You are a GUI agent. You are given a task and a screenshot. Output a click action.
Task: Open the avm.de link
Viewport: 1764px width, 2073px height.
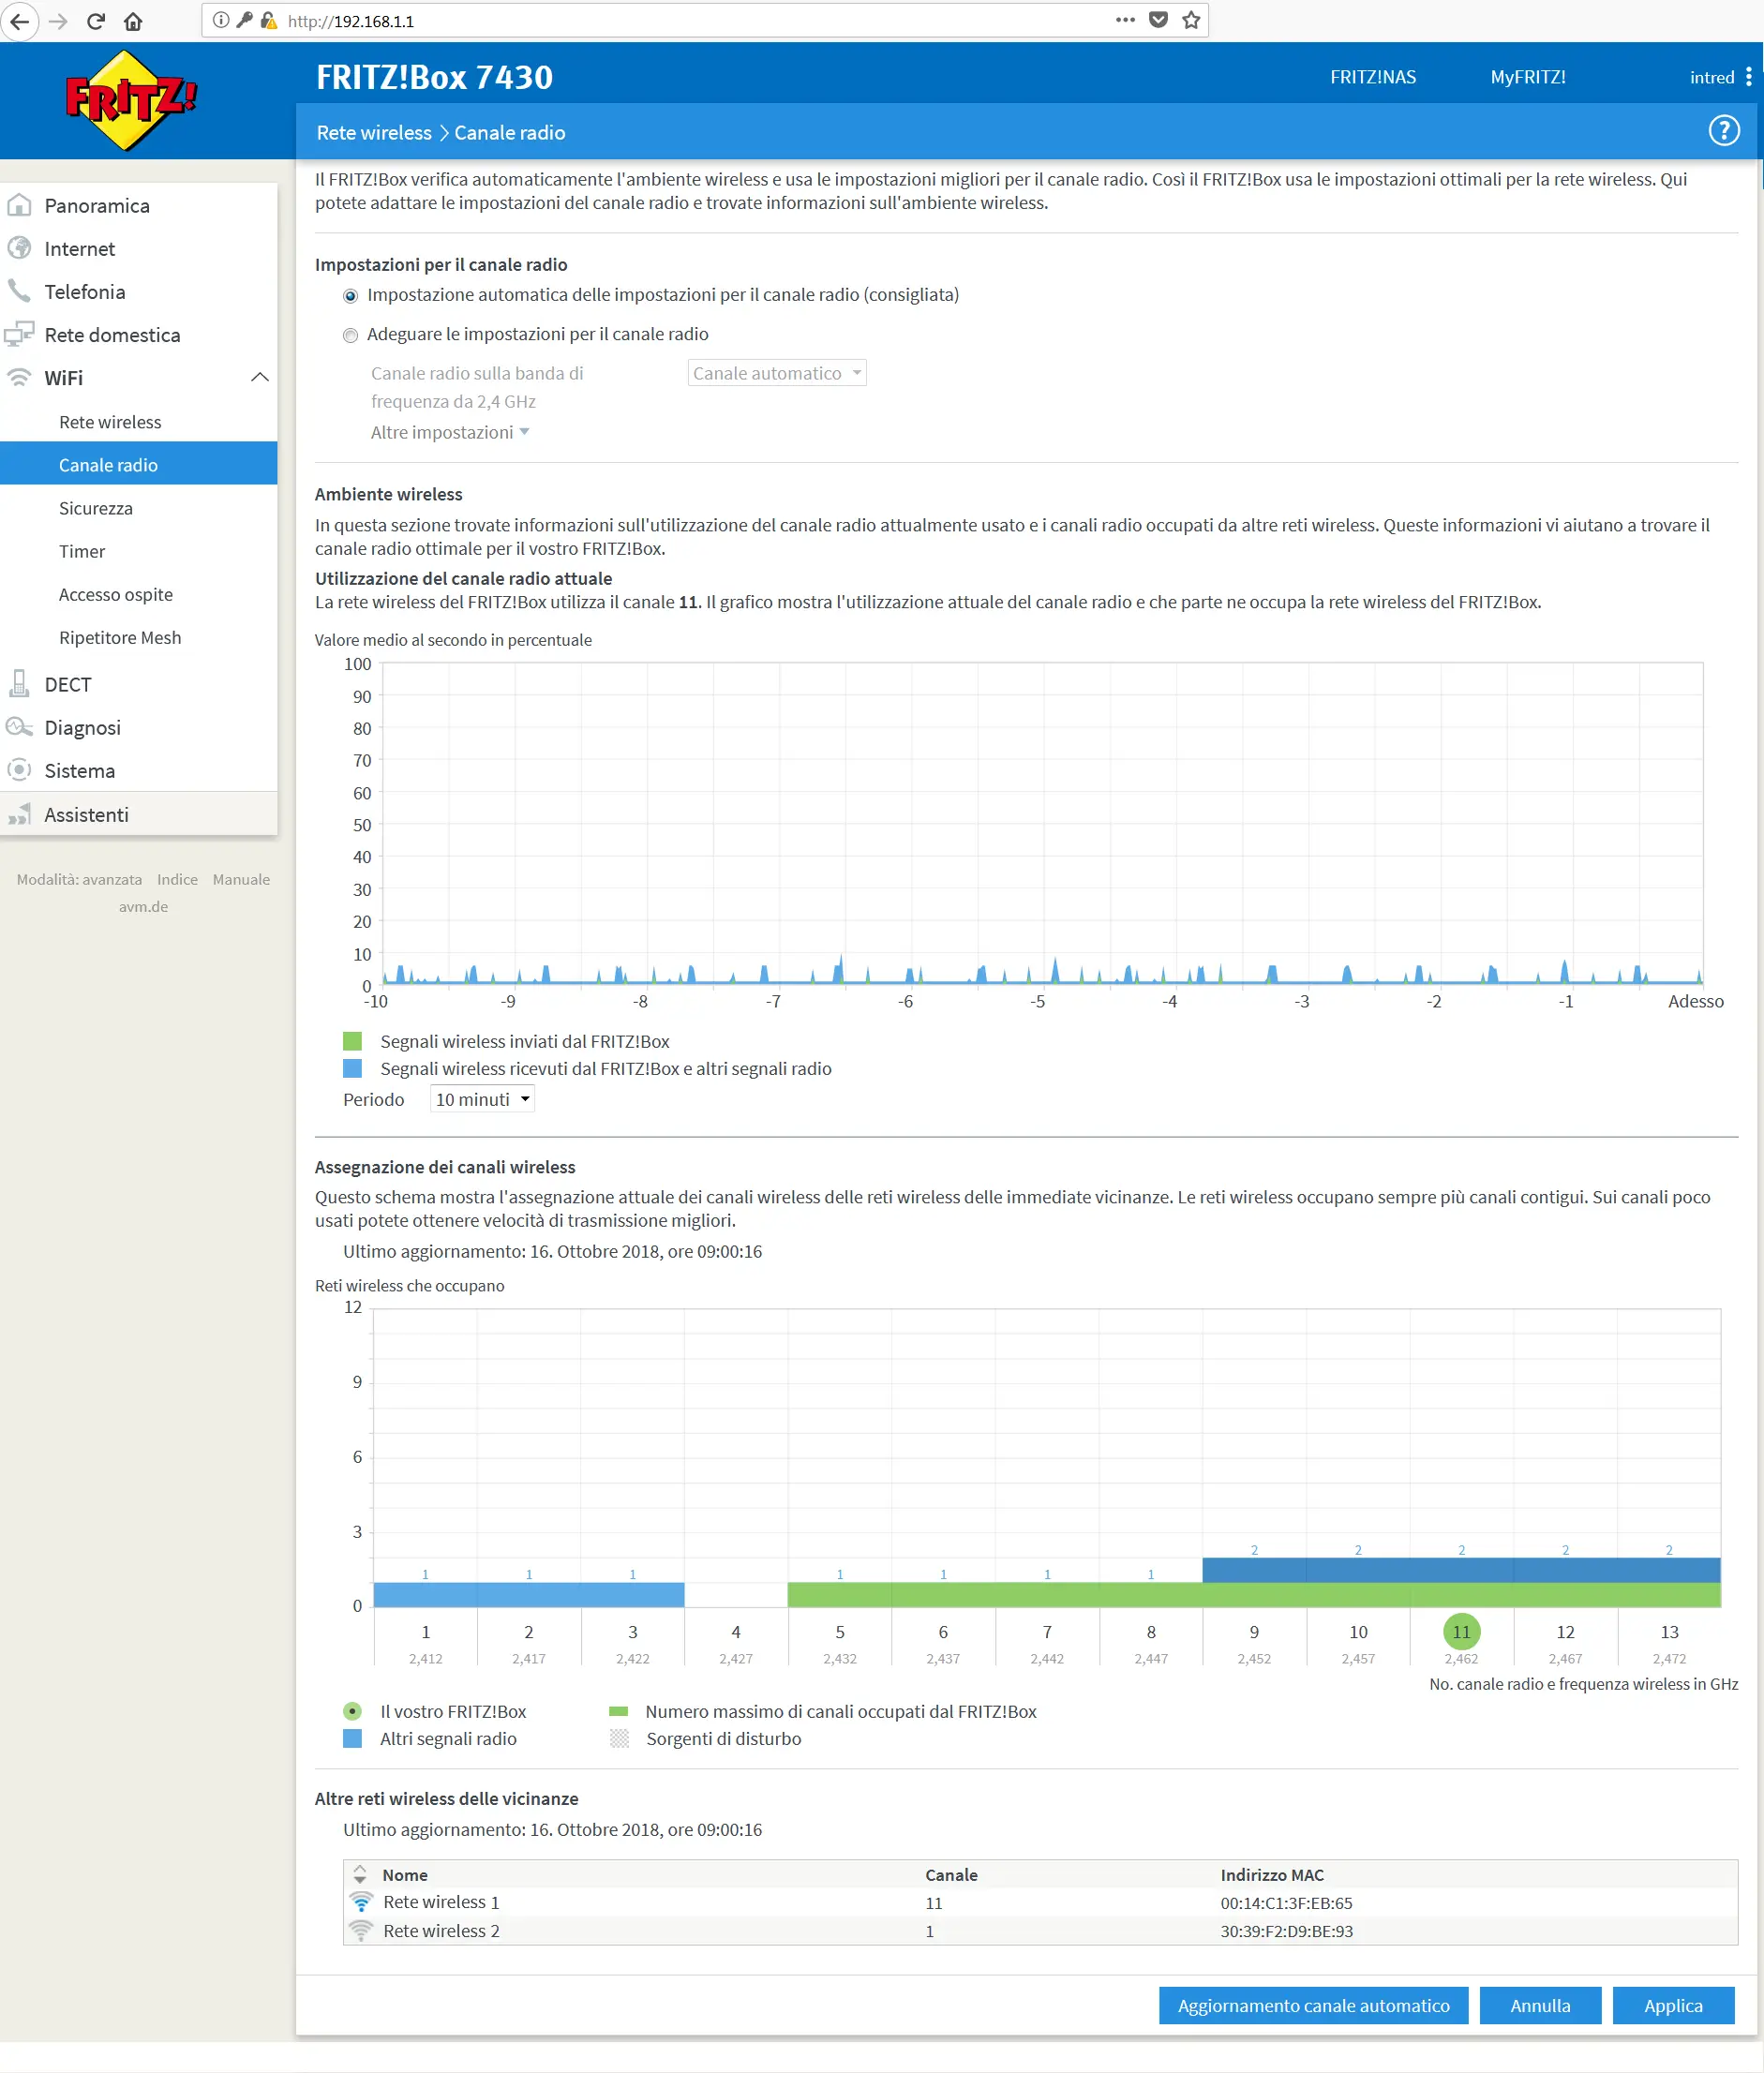point(143,906)
